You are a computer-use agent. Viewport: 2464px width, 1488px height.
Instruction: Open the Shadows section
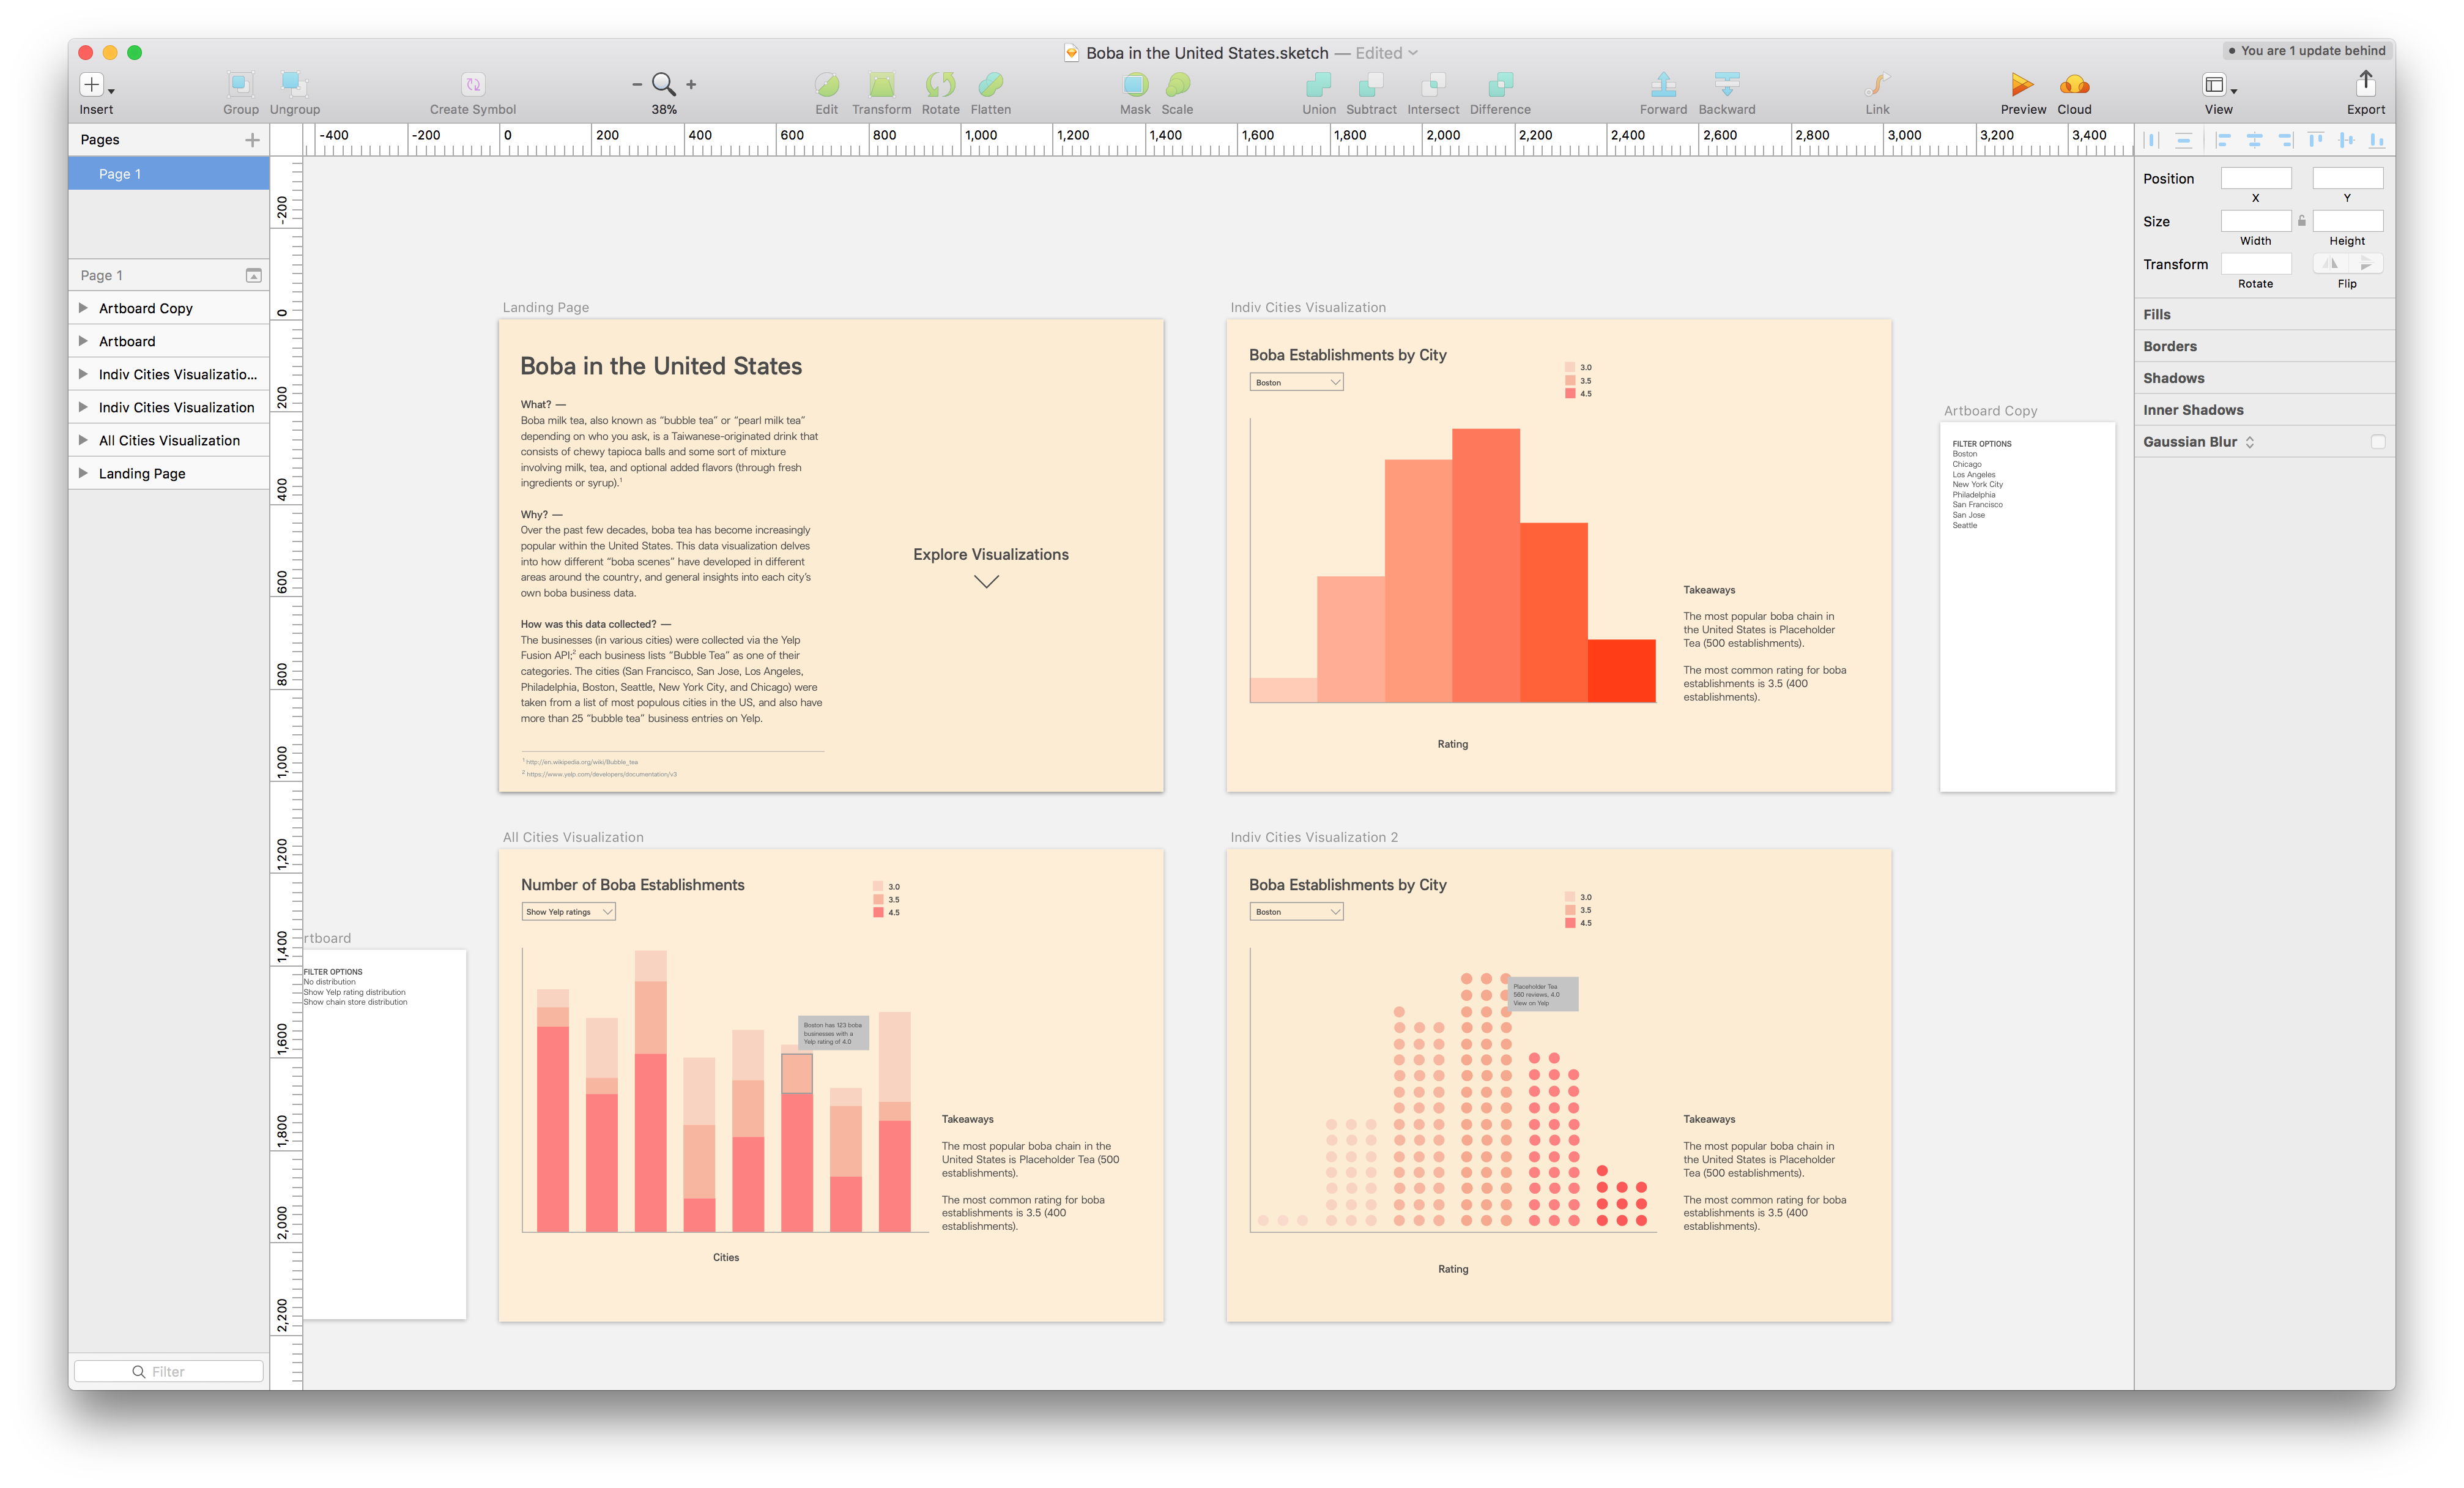tap(2264, 378)
